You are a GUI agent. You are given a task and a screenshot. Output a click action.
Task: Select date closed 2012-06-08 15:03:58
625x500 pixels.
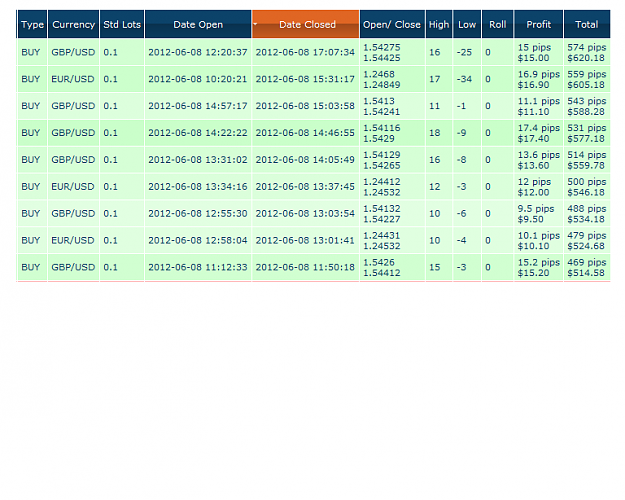305,106
